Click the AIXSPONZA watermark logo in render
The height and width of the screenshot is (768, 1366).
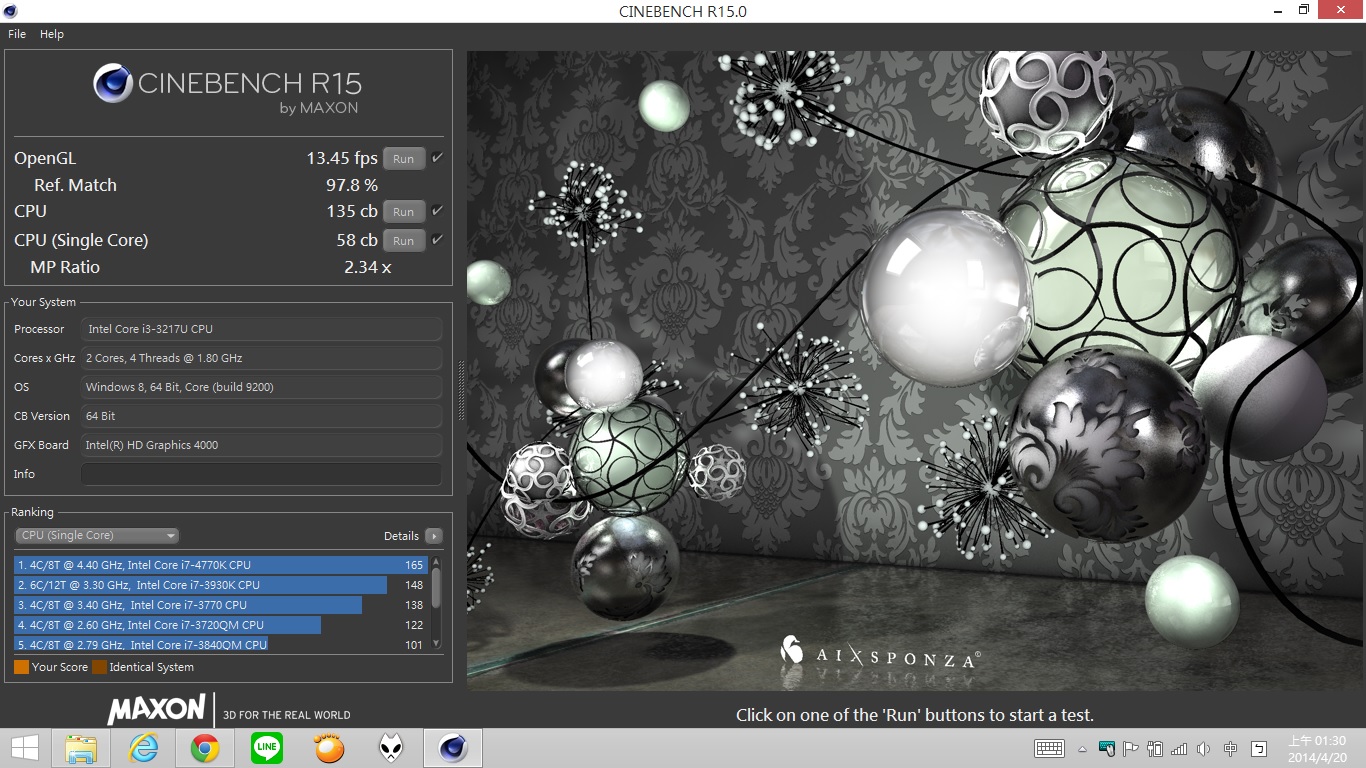pos(880,652)
